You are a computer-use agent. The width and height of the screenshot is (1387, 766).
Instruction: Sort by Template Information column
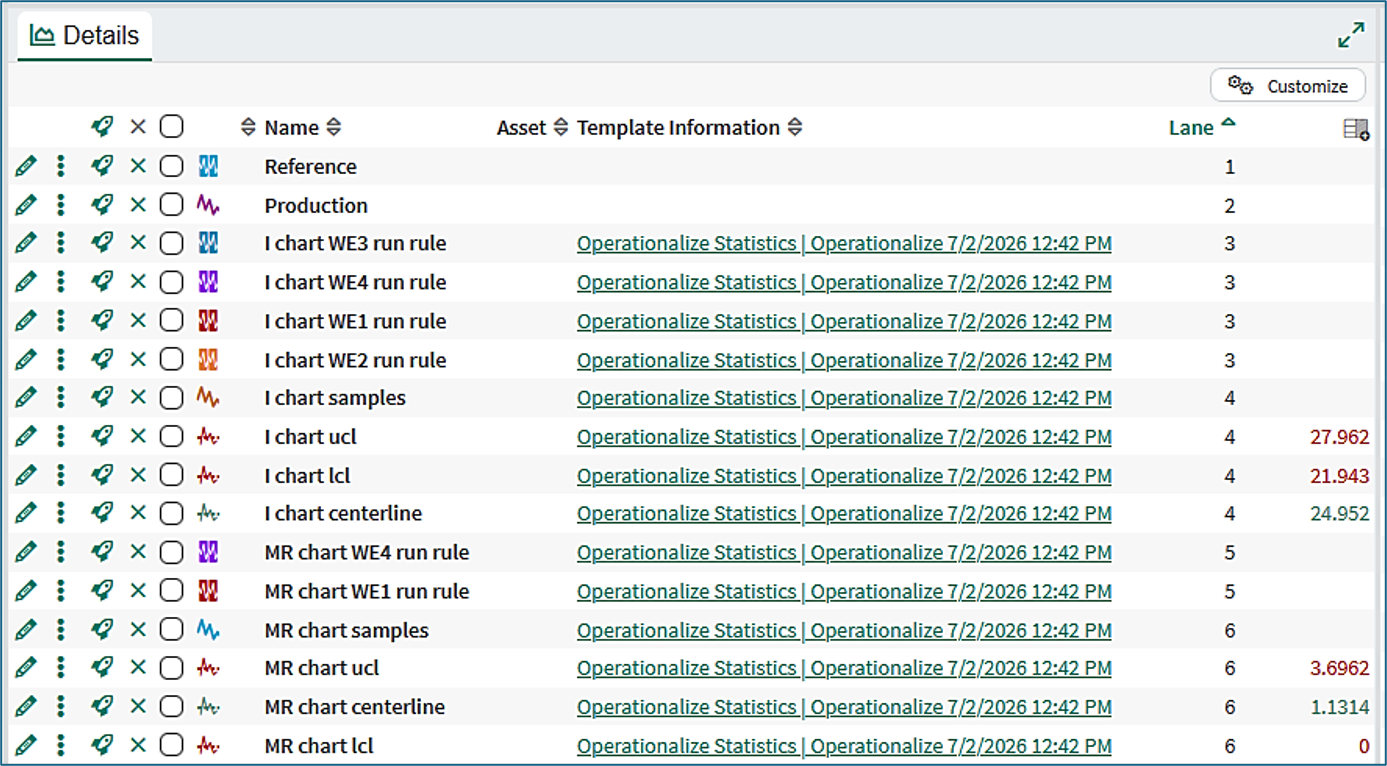coord(795,128)
